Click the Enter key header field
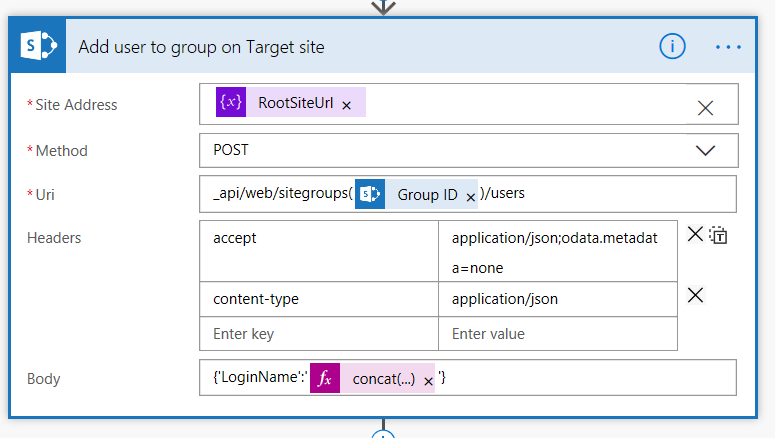The image size is (775, 438). 319,334
